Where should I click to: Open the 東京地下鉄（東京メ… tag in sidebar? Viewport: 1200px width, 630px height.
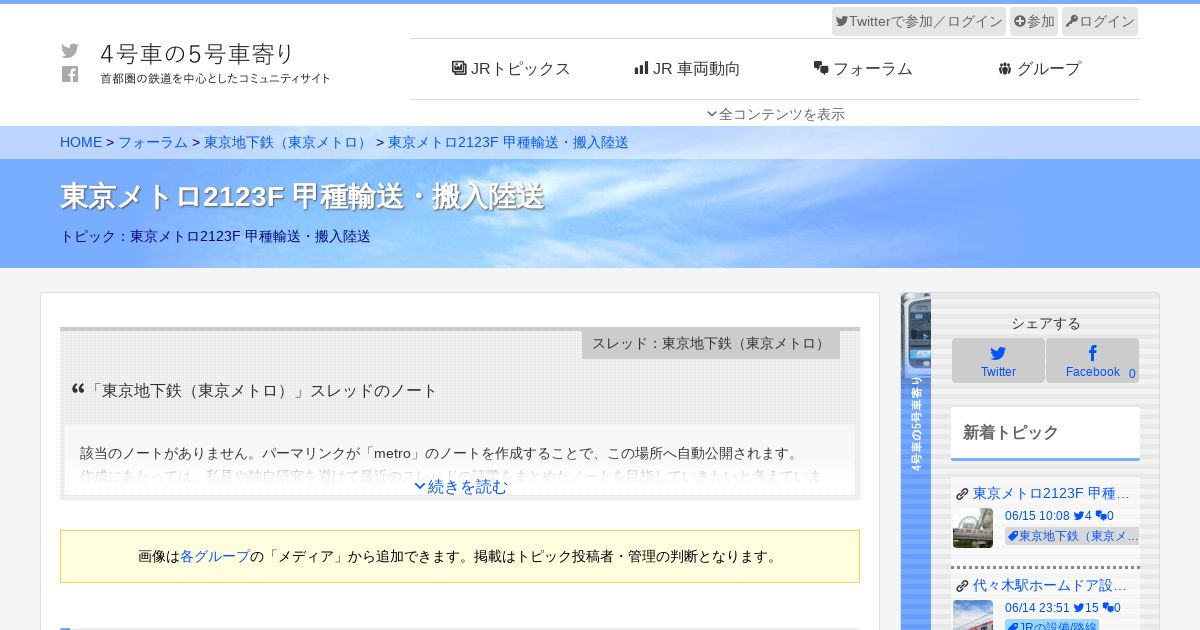click(x=1072, y=536)
